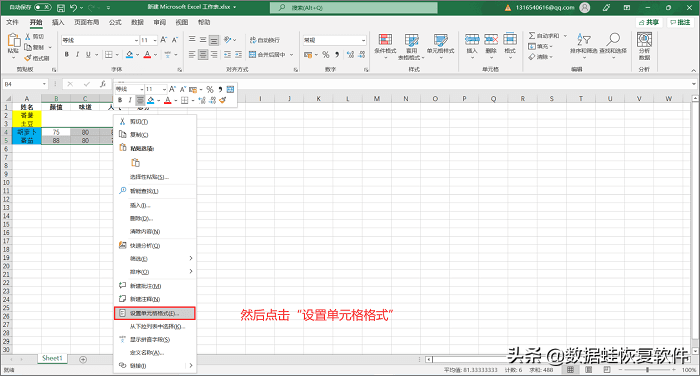The width and height of the screenshot is (700, 376).
Task: Click the user account avatar icon
Action: tap(585, 8)
